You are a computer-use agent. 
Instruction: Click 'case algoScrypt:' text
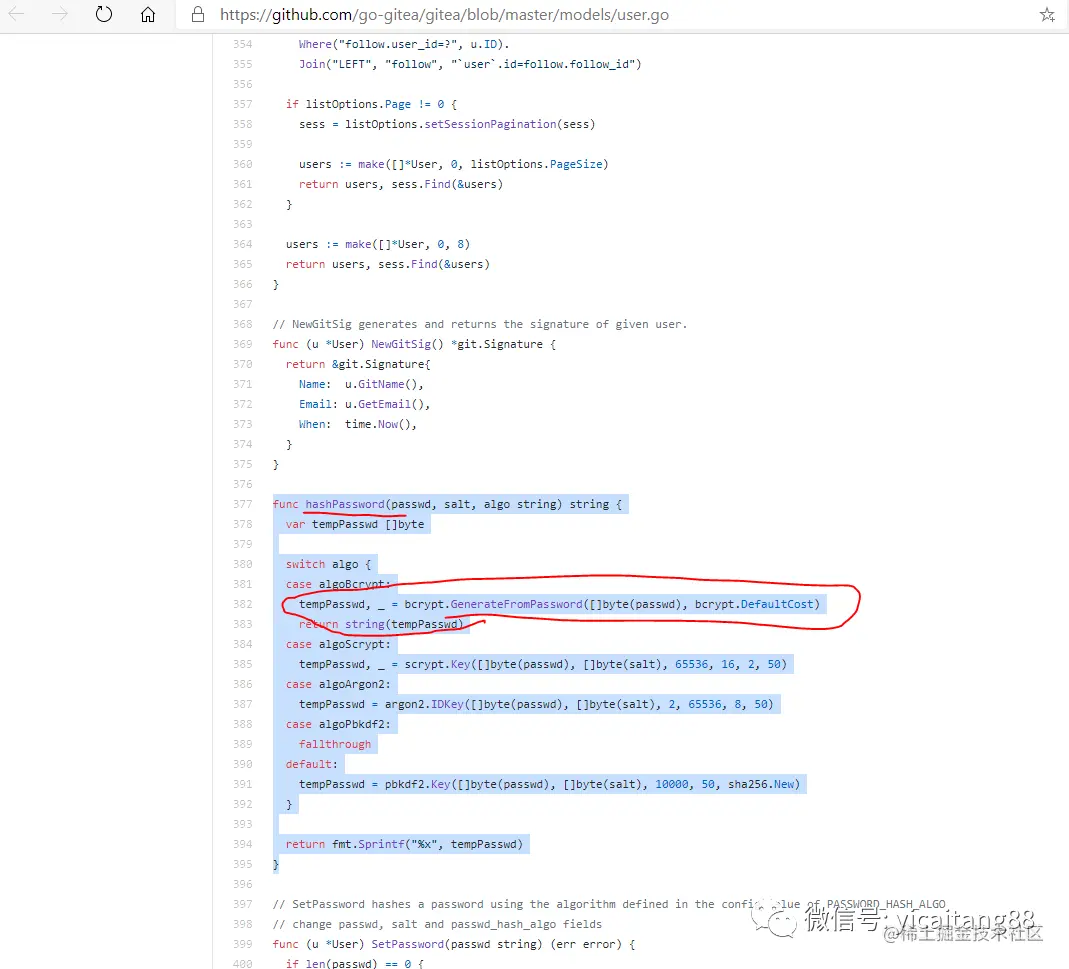[x=338, y=644]
